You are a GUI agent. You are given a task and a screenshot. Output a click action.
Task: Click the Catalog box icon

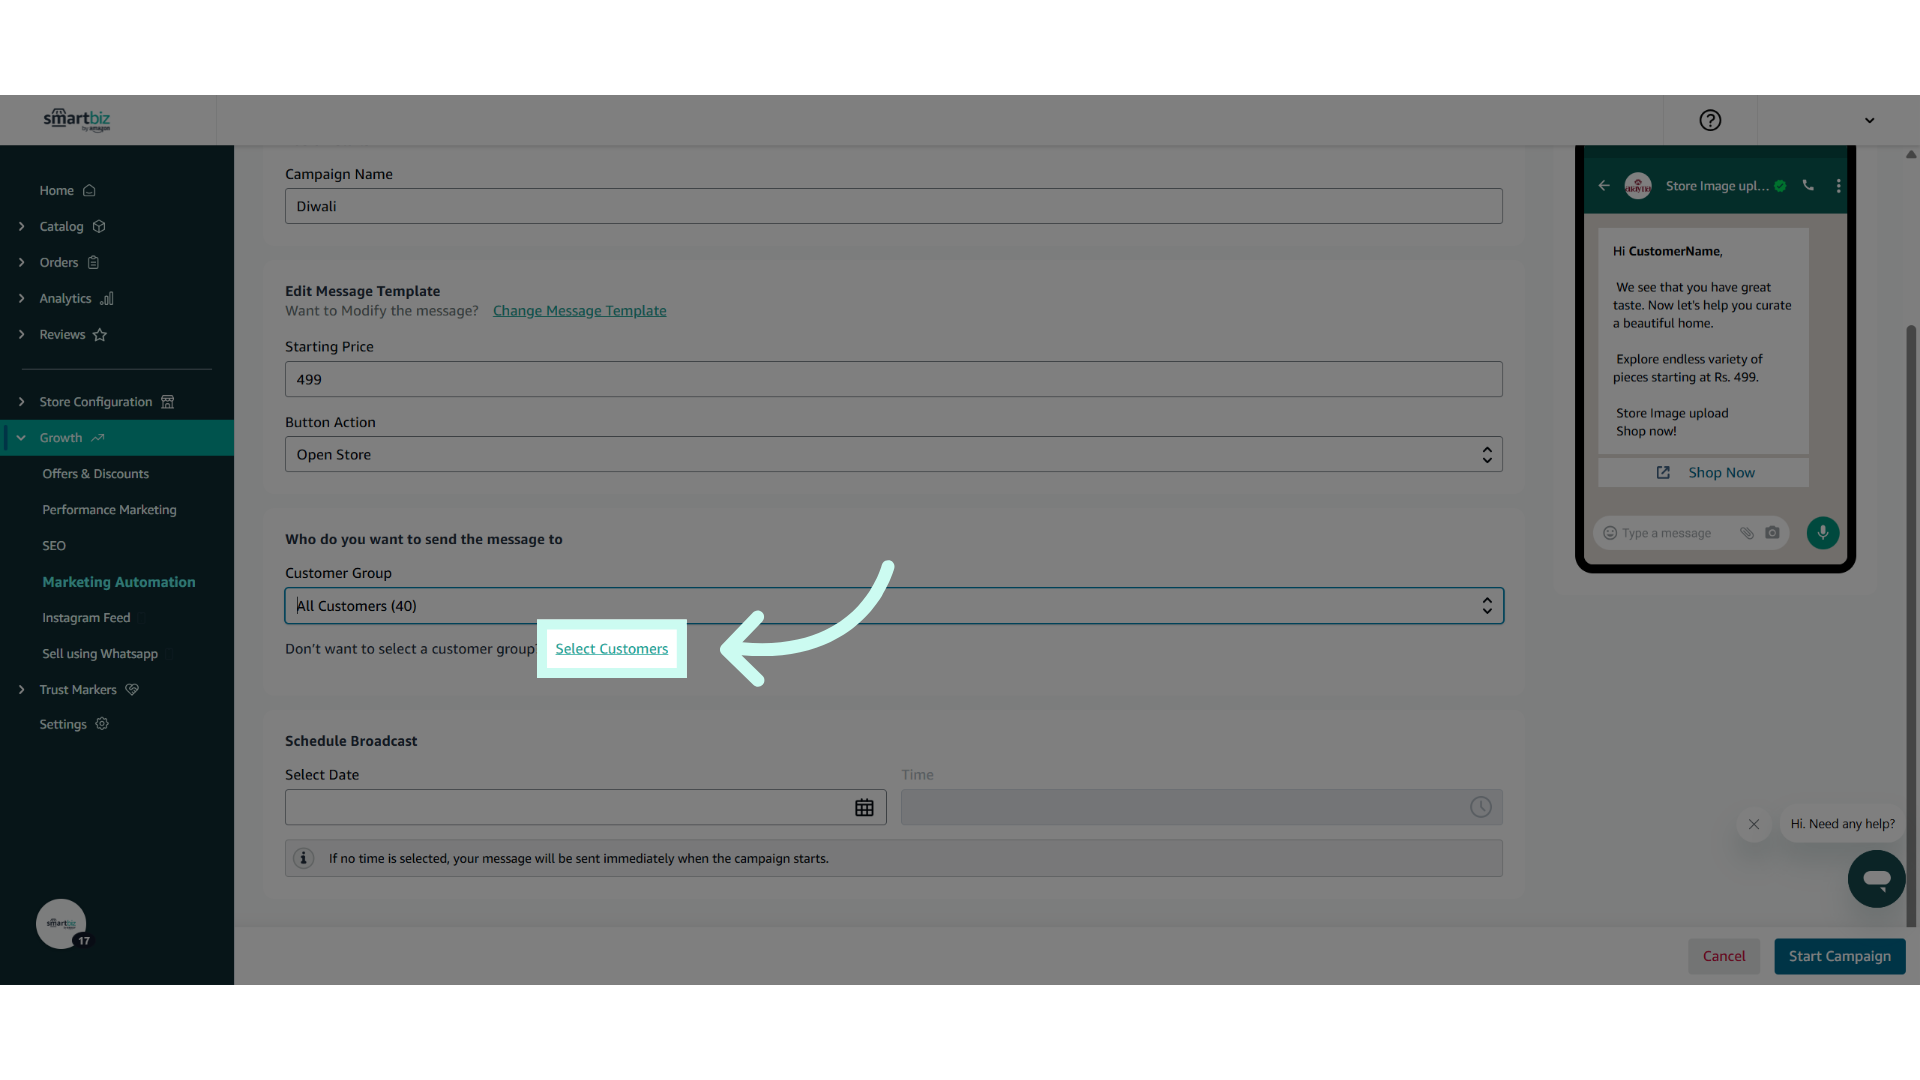[x=99, y=226]
